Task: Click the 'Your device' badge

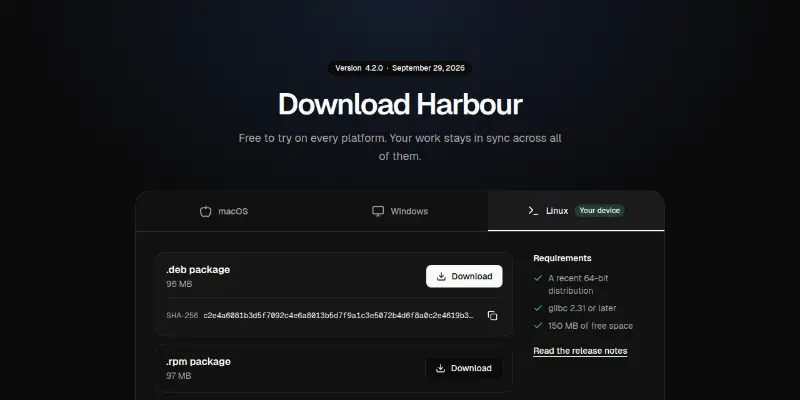Action: pos(599,211)
